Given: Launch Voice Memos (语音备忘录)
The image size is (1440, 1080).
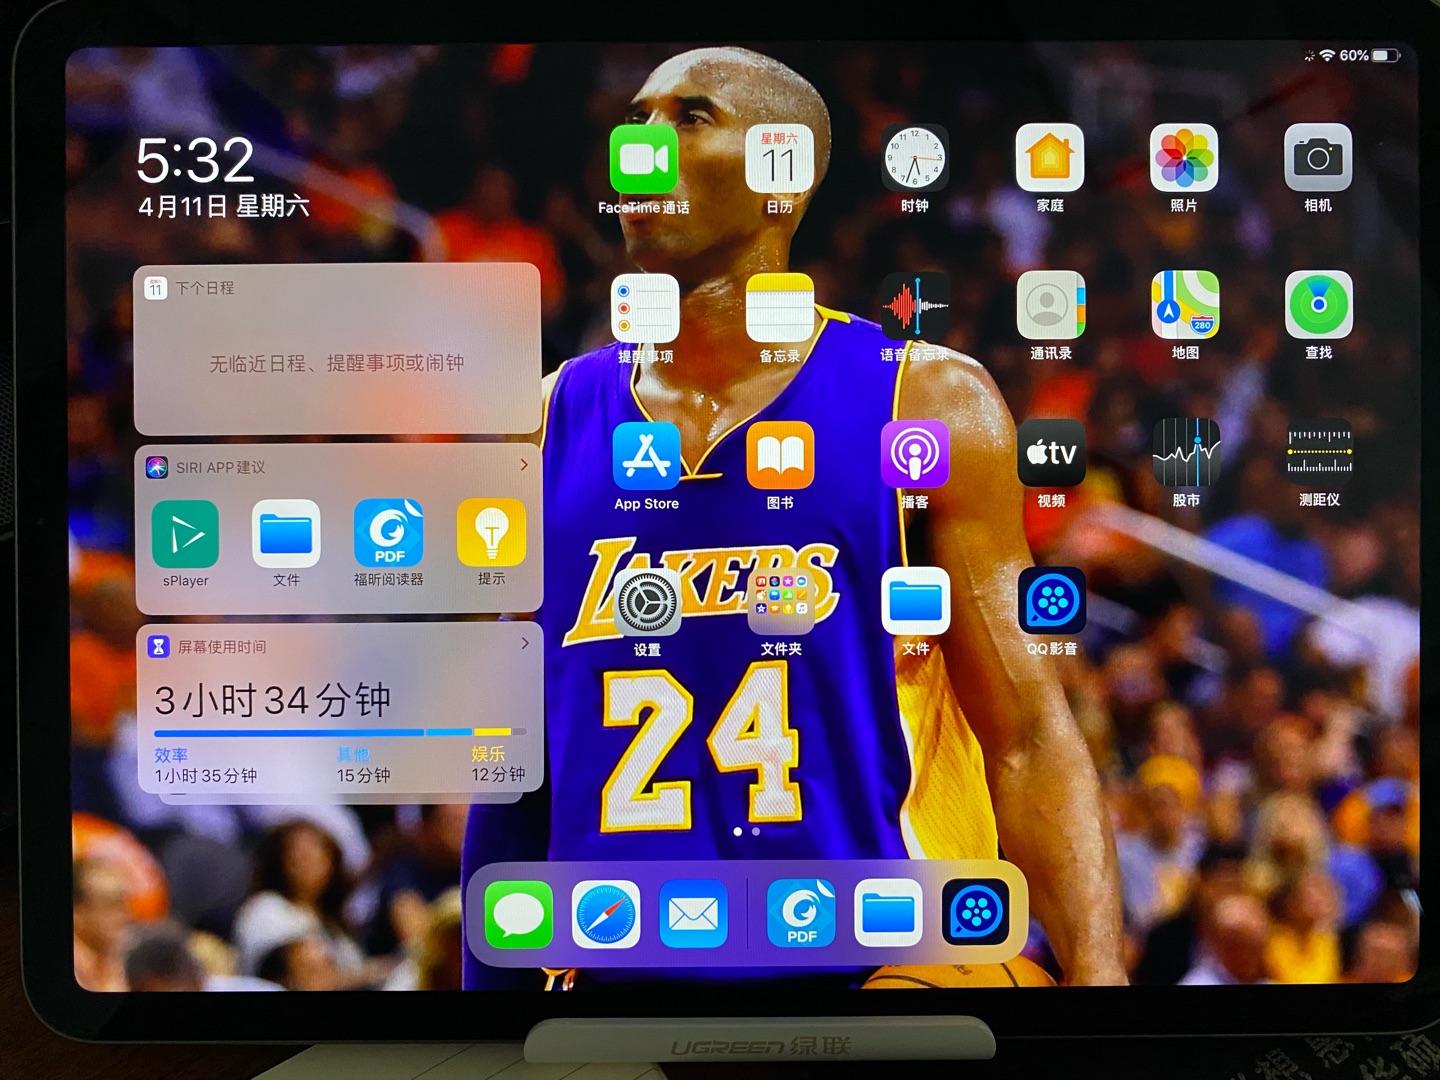Looking at the screenshot, I should pos(915,306).
